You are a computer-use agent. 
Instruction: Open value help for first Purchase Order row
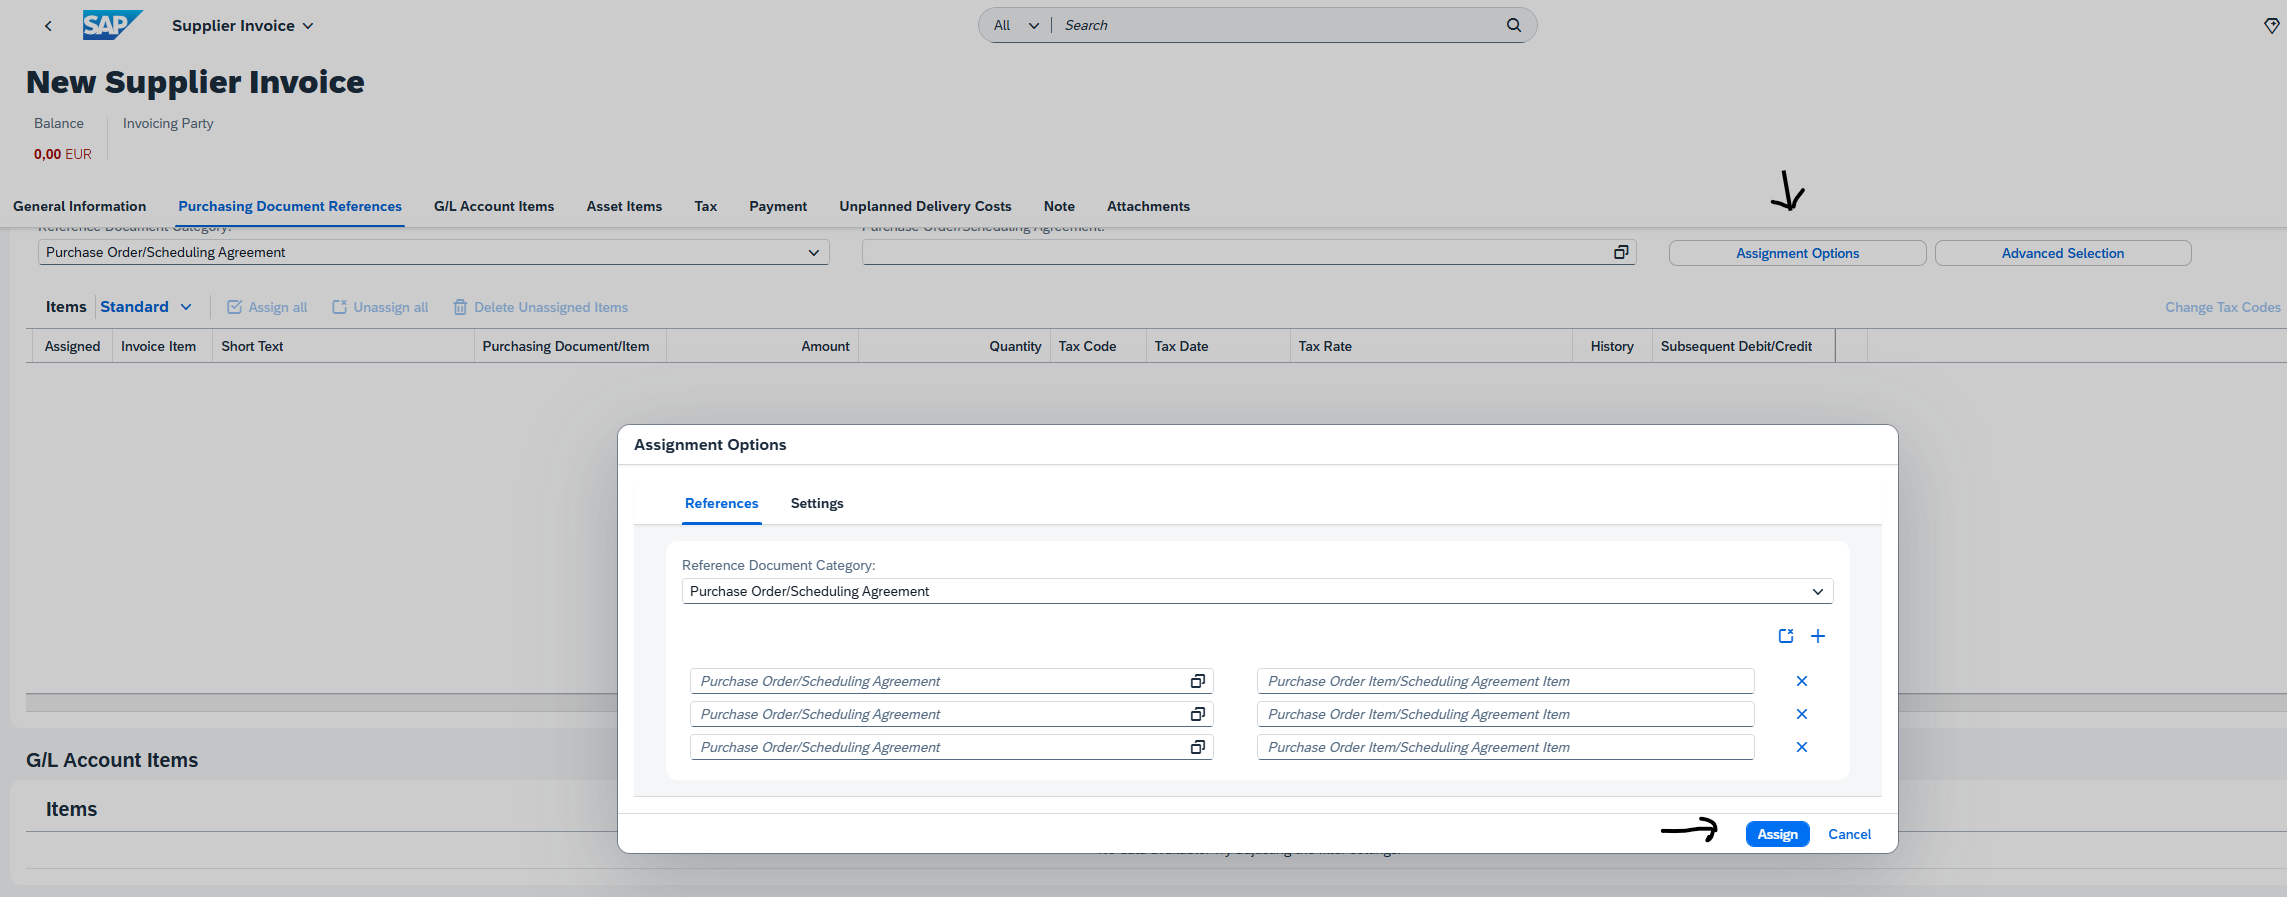coord(1197,681)
